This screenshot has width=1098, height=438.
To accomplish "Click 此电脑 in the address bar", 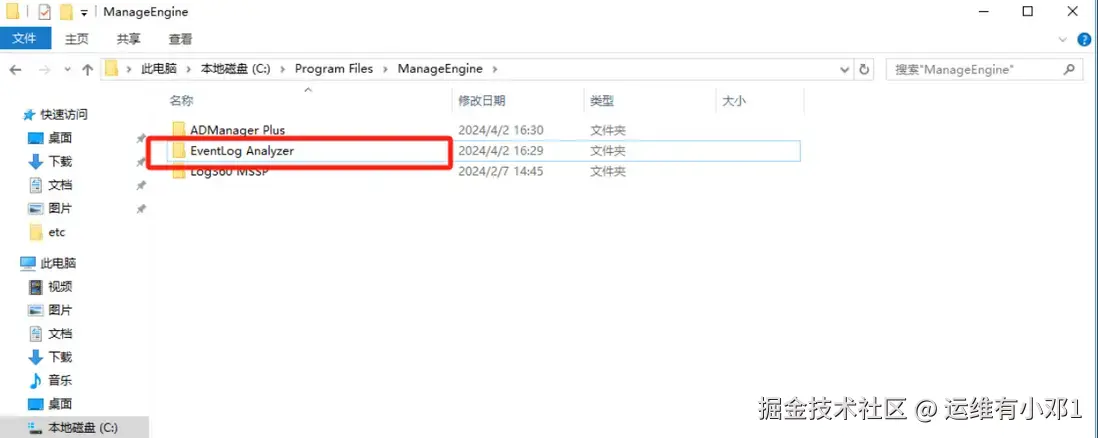I will [159, 69].
